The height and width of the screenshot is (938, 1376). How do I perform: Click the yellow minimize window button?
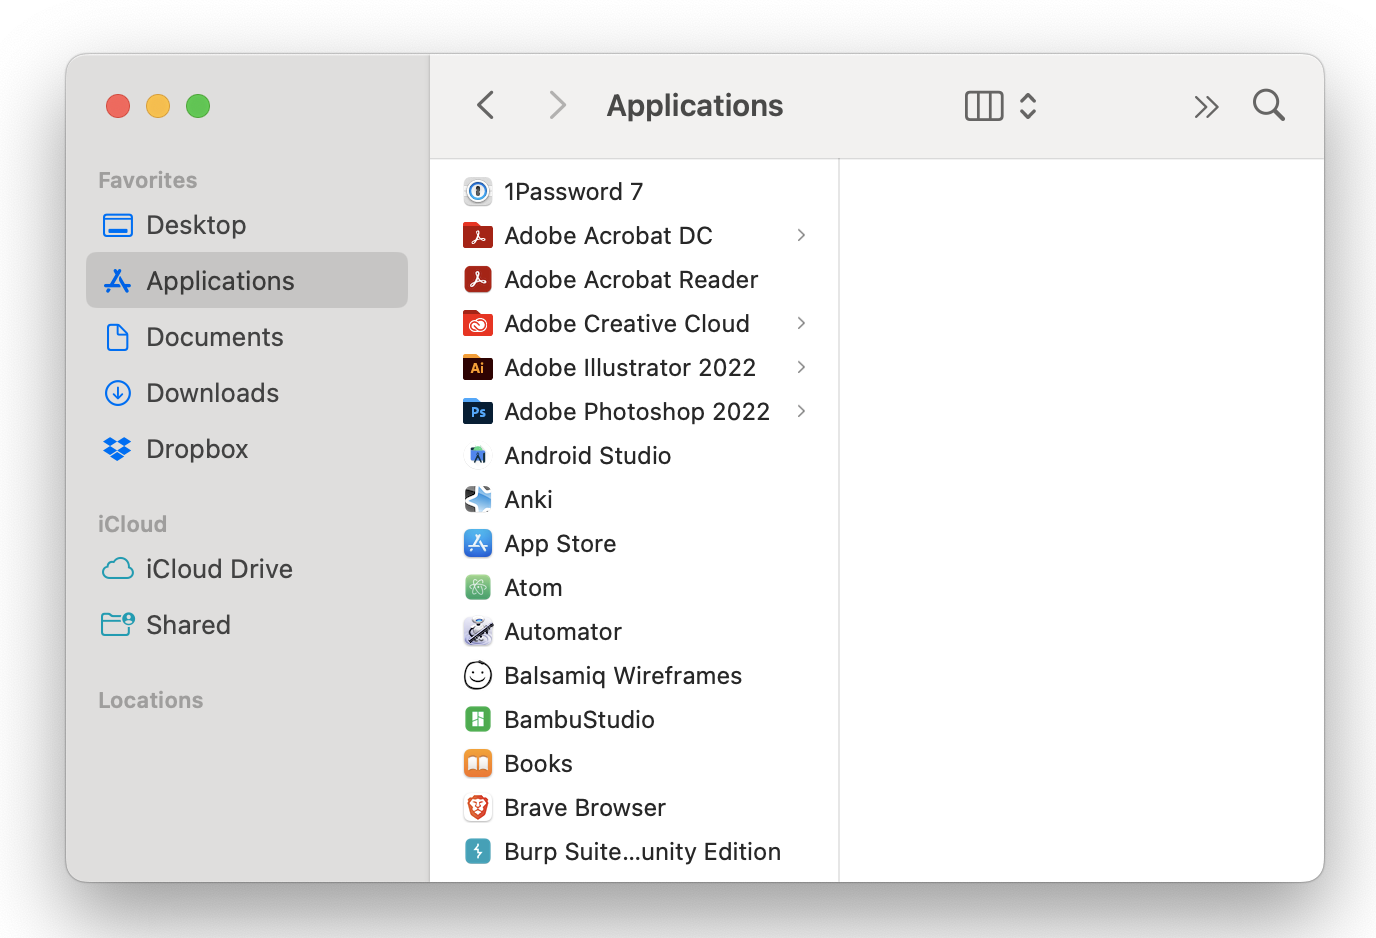click(x=158, y=106)
